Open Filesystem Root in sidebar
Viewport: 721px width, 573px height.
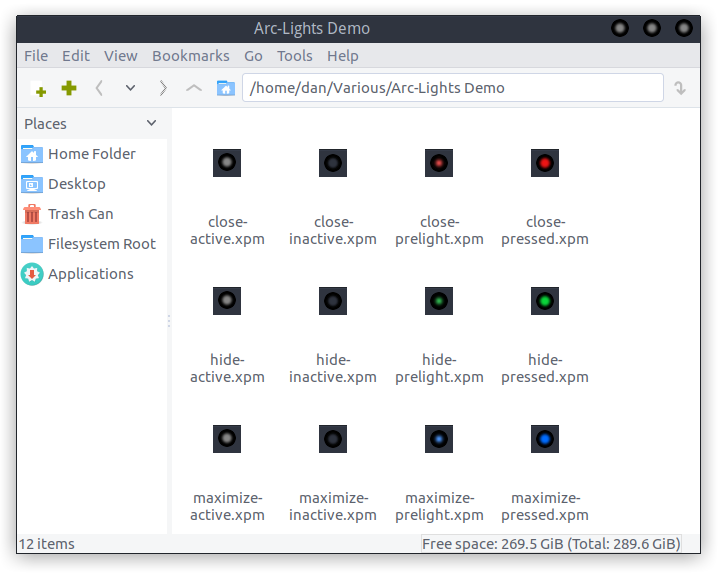[x=93, y=244]
